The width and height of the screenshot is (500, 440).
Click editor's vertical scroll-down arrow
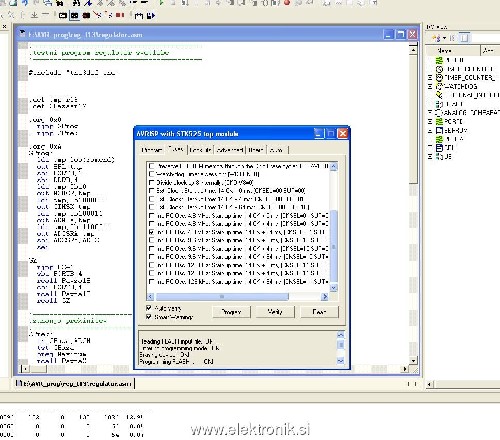(413, 361)
